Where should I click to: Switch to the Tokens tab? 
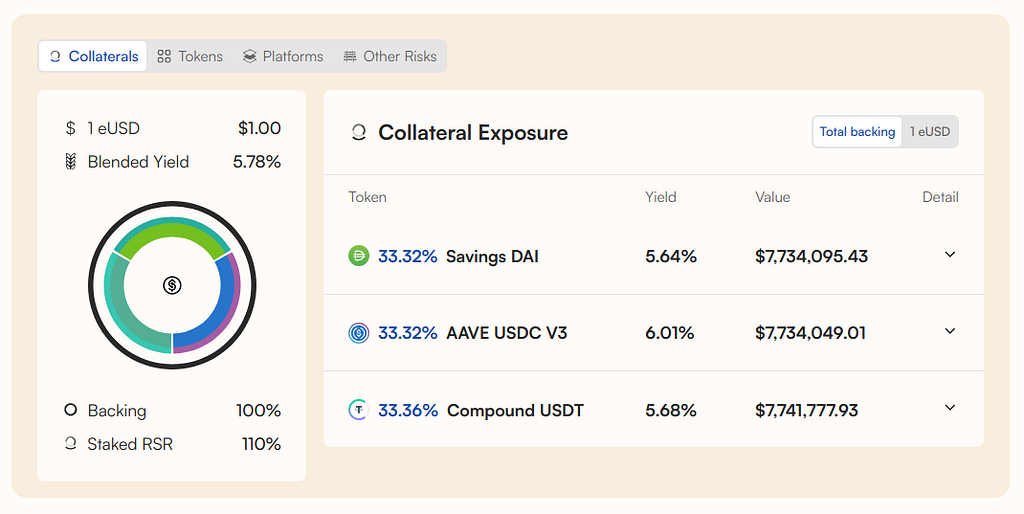pyautogui.click(x=190, y=56)
